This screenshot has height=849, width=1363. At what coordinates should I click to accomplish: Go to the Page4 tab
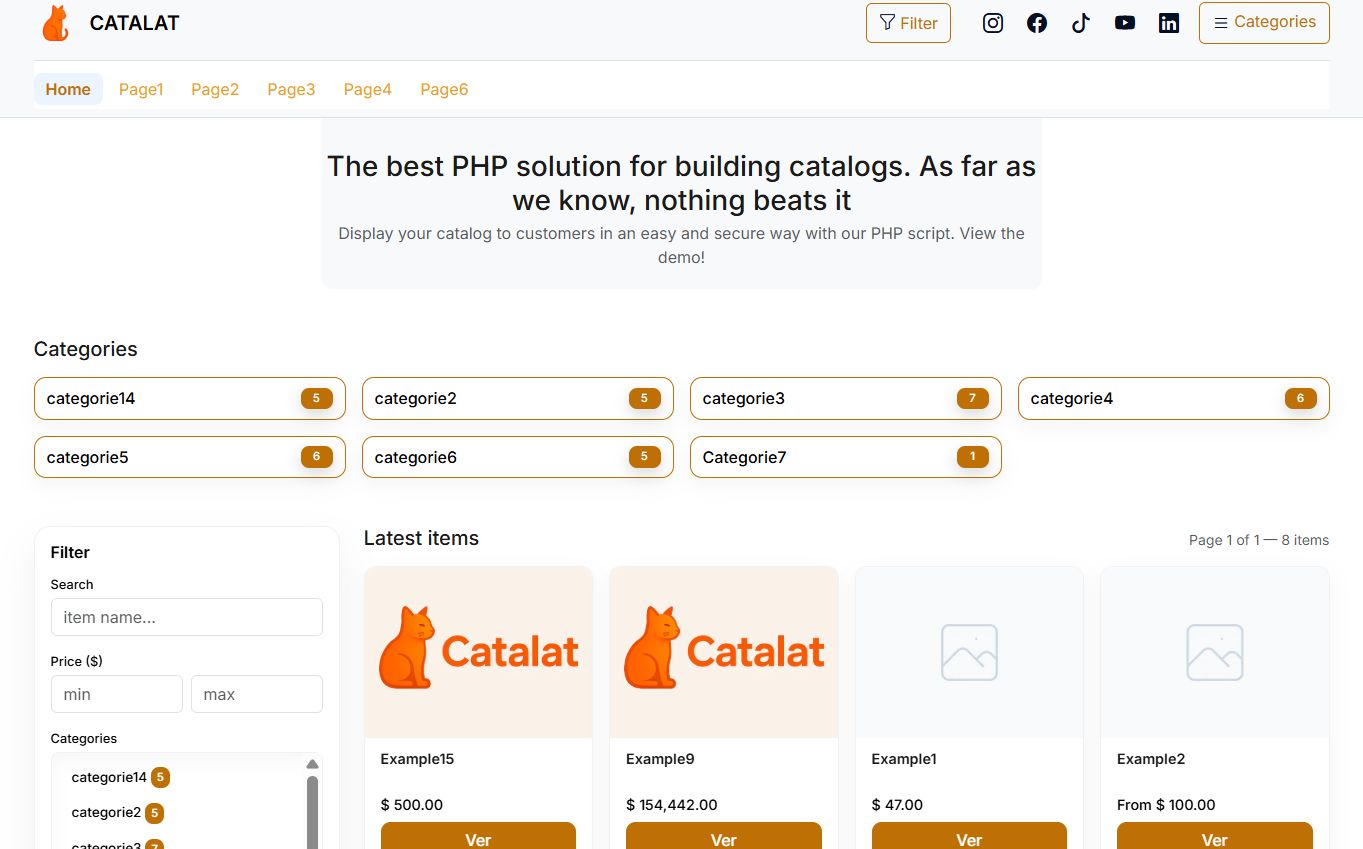click(x=368, y=89)
